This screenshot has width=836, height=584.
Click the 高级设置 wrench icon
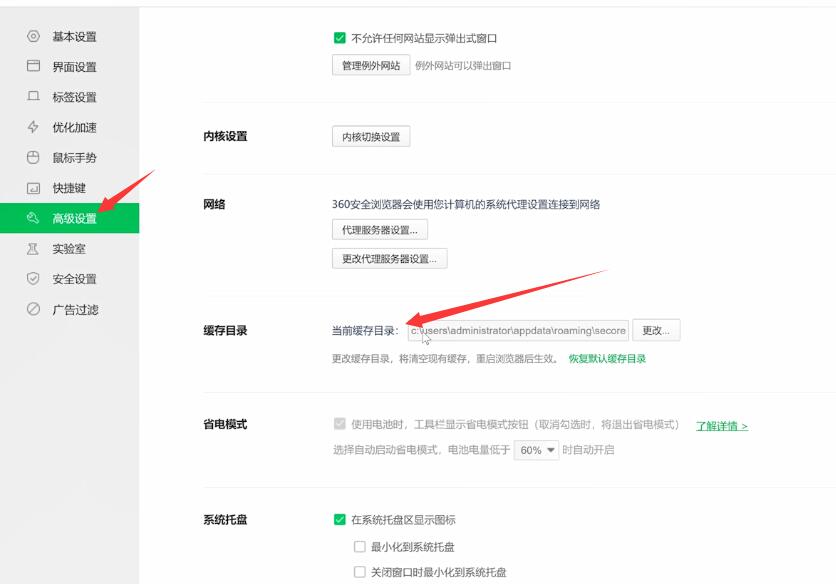coord(33,218)
